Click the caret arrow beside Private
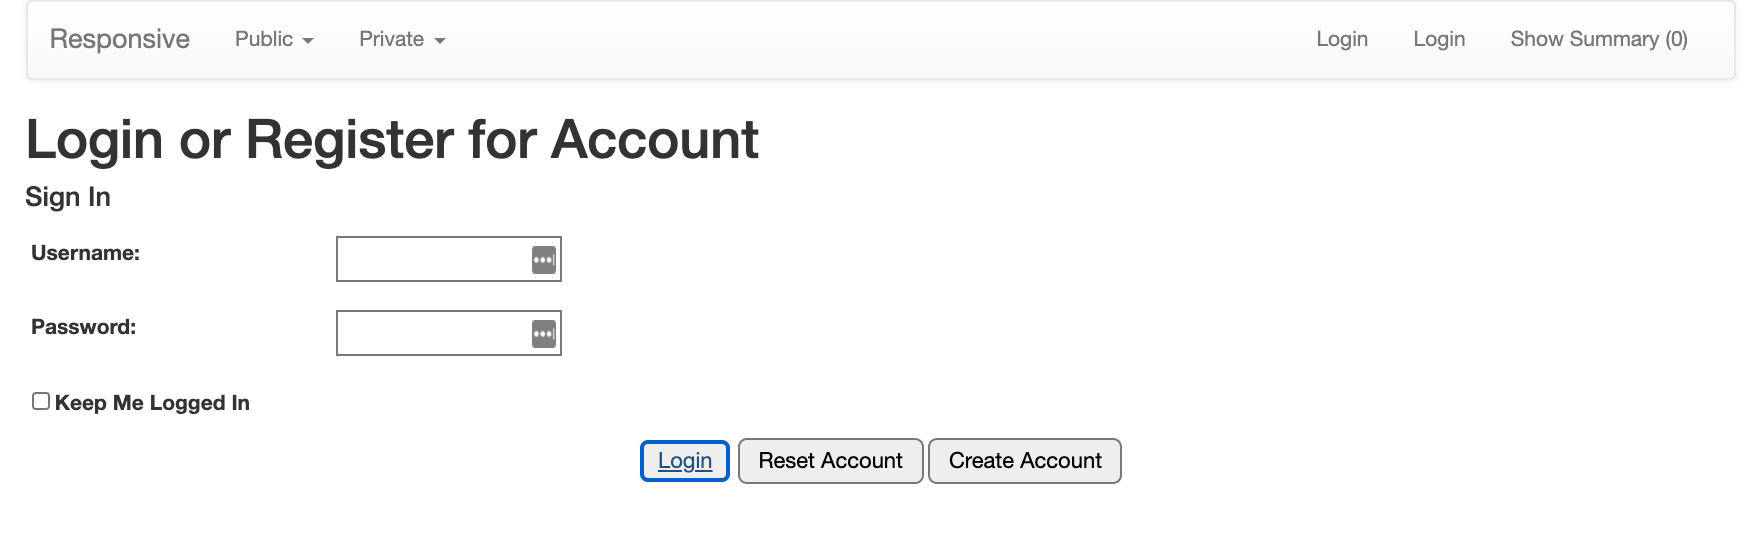Viewport: 1762px width, 540px height. 440,41
